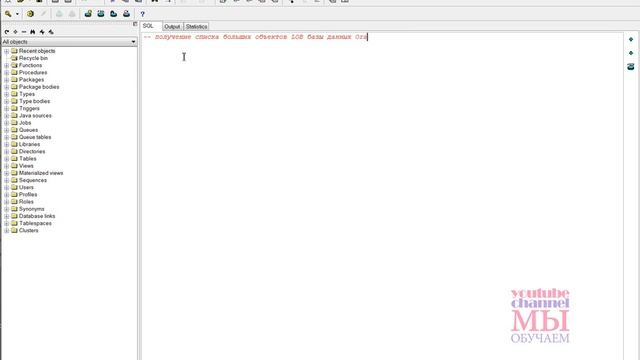Select the Types folder

pos(27,94)
